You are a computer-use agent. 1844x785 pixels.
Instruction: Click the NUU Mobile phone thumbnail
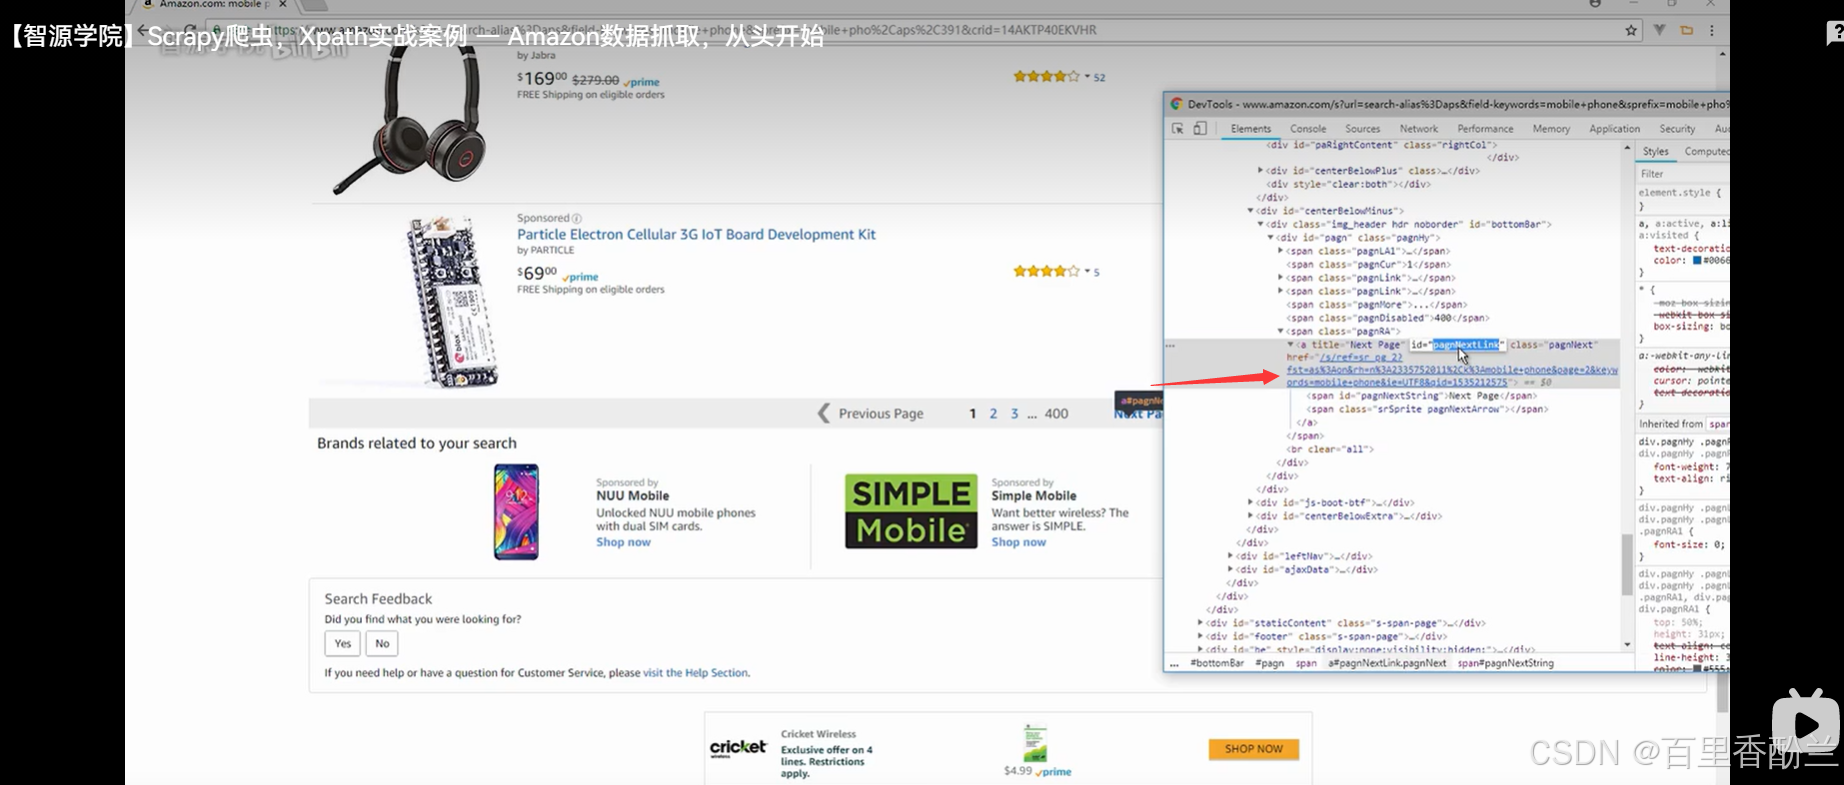tap(516, 512)
